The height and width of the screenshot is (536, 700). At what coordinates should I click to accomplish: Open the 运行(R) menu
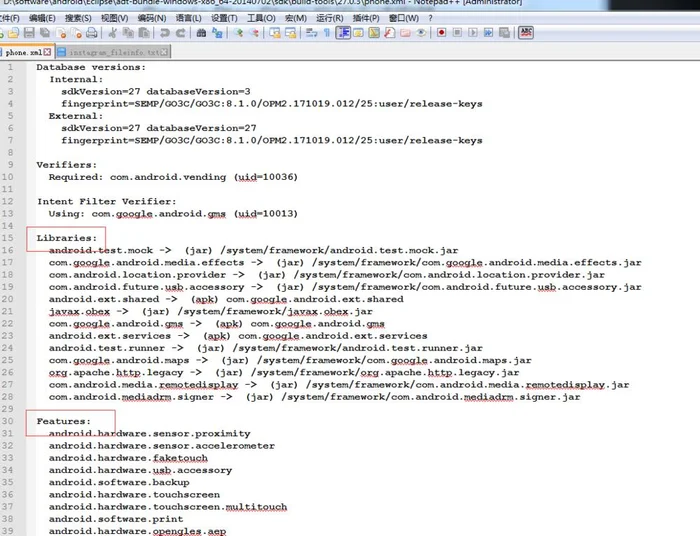[x=329, y=18]
